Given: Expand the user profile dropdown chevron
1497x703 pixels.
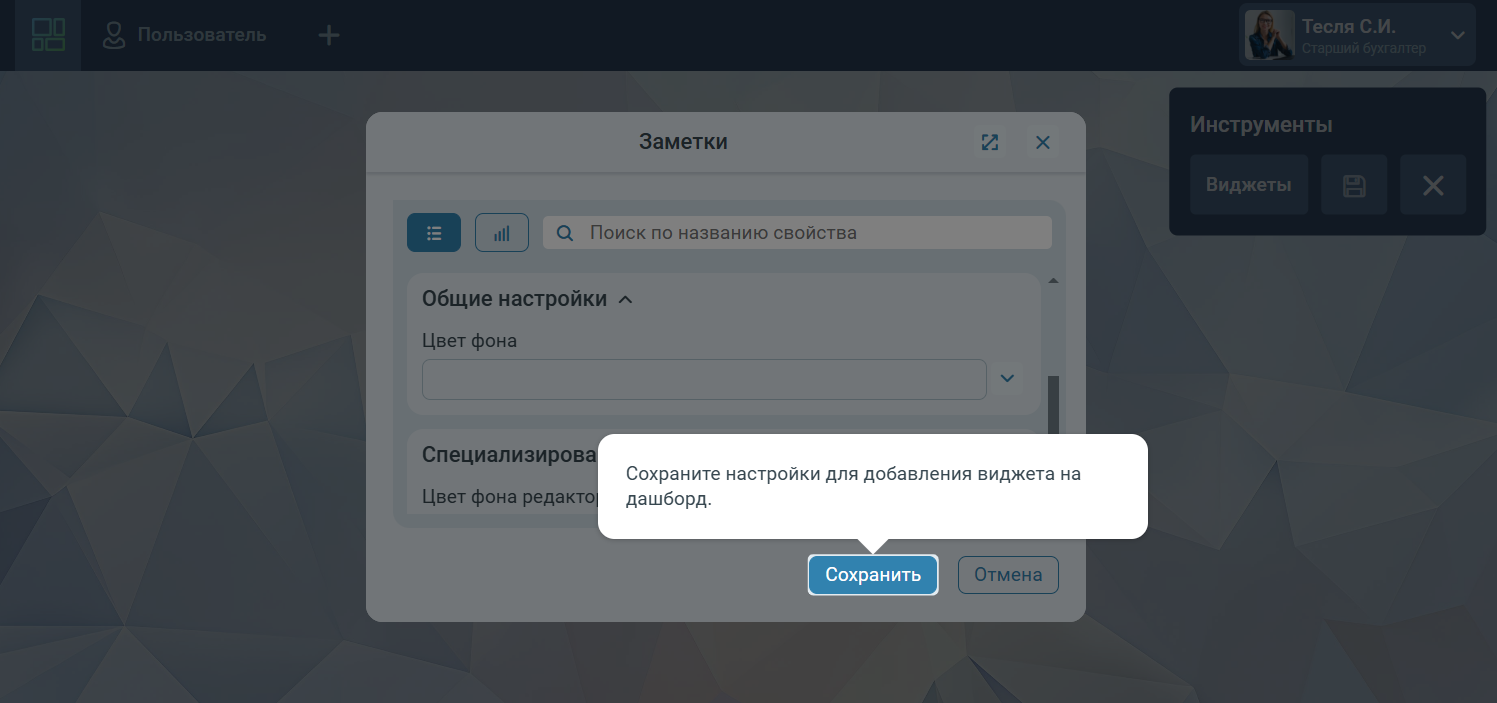Looking at the screenshot, I should 1457,35.
